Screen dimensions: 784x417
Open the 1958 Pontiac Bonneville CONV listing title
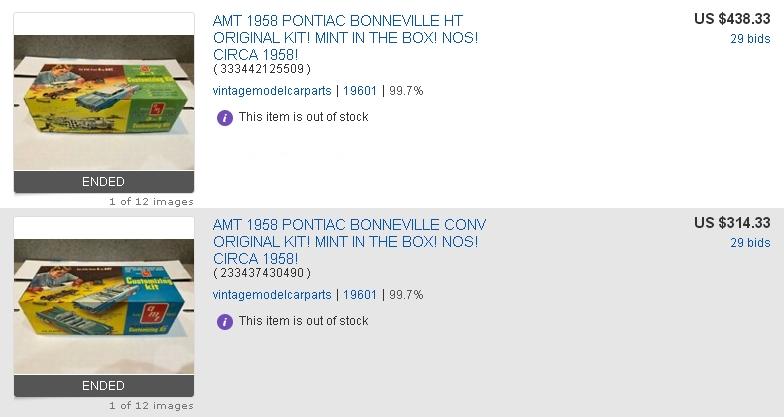(350, 242)
